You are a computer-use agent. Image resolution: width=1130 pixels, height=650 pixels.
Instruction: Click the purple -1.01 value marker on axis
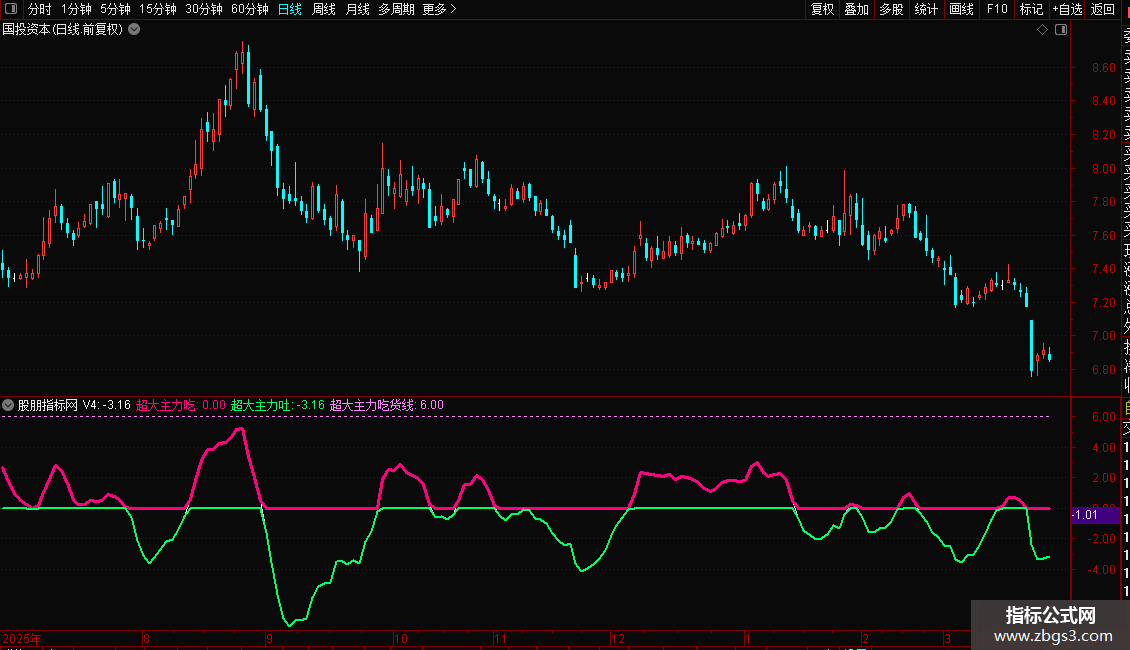click(1087, 516)
